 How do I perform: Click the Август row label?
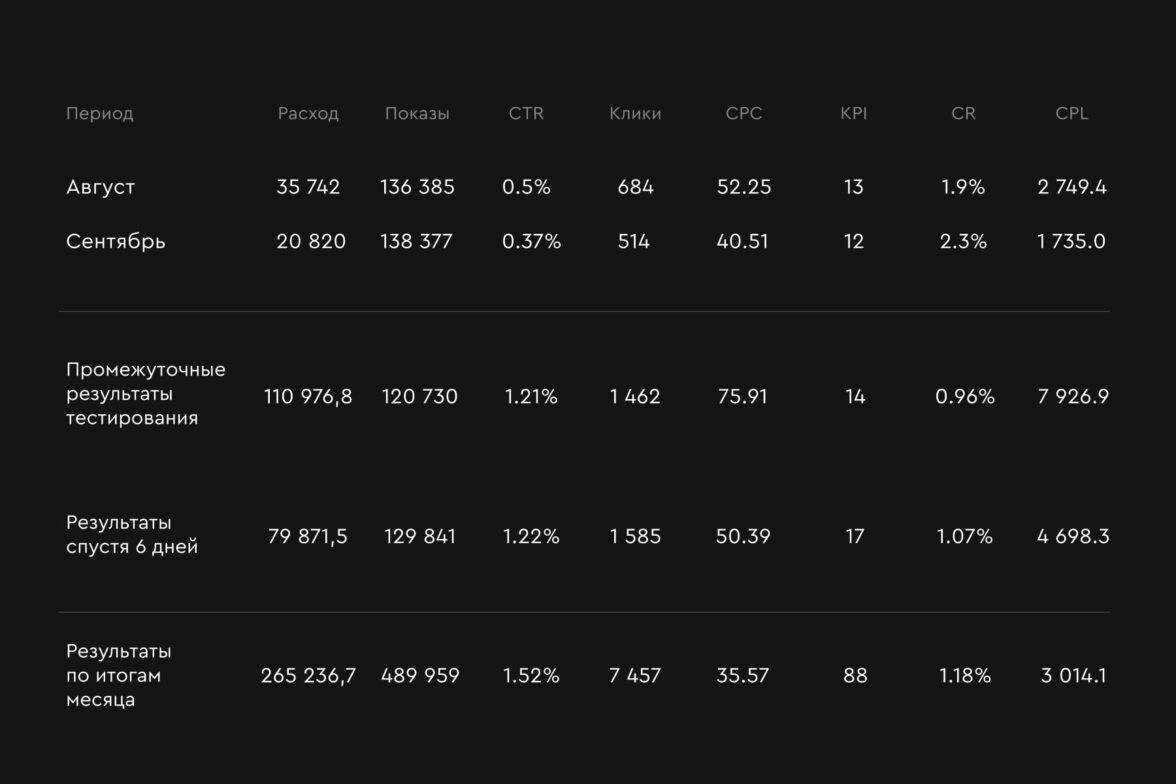100,187
